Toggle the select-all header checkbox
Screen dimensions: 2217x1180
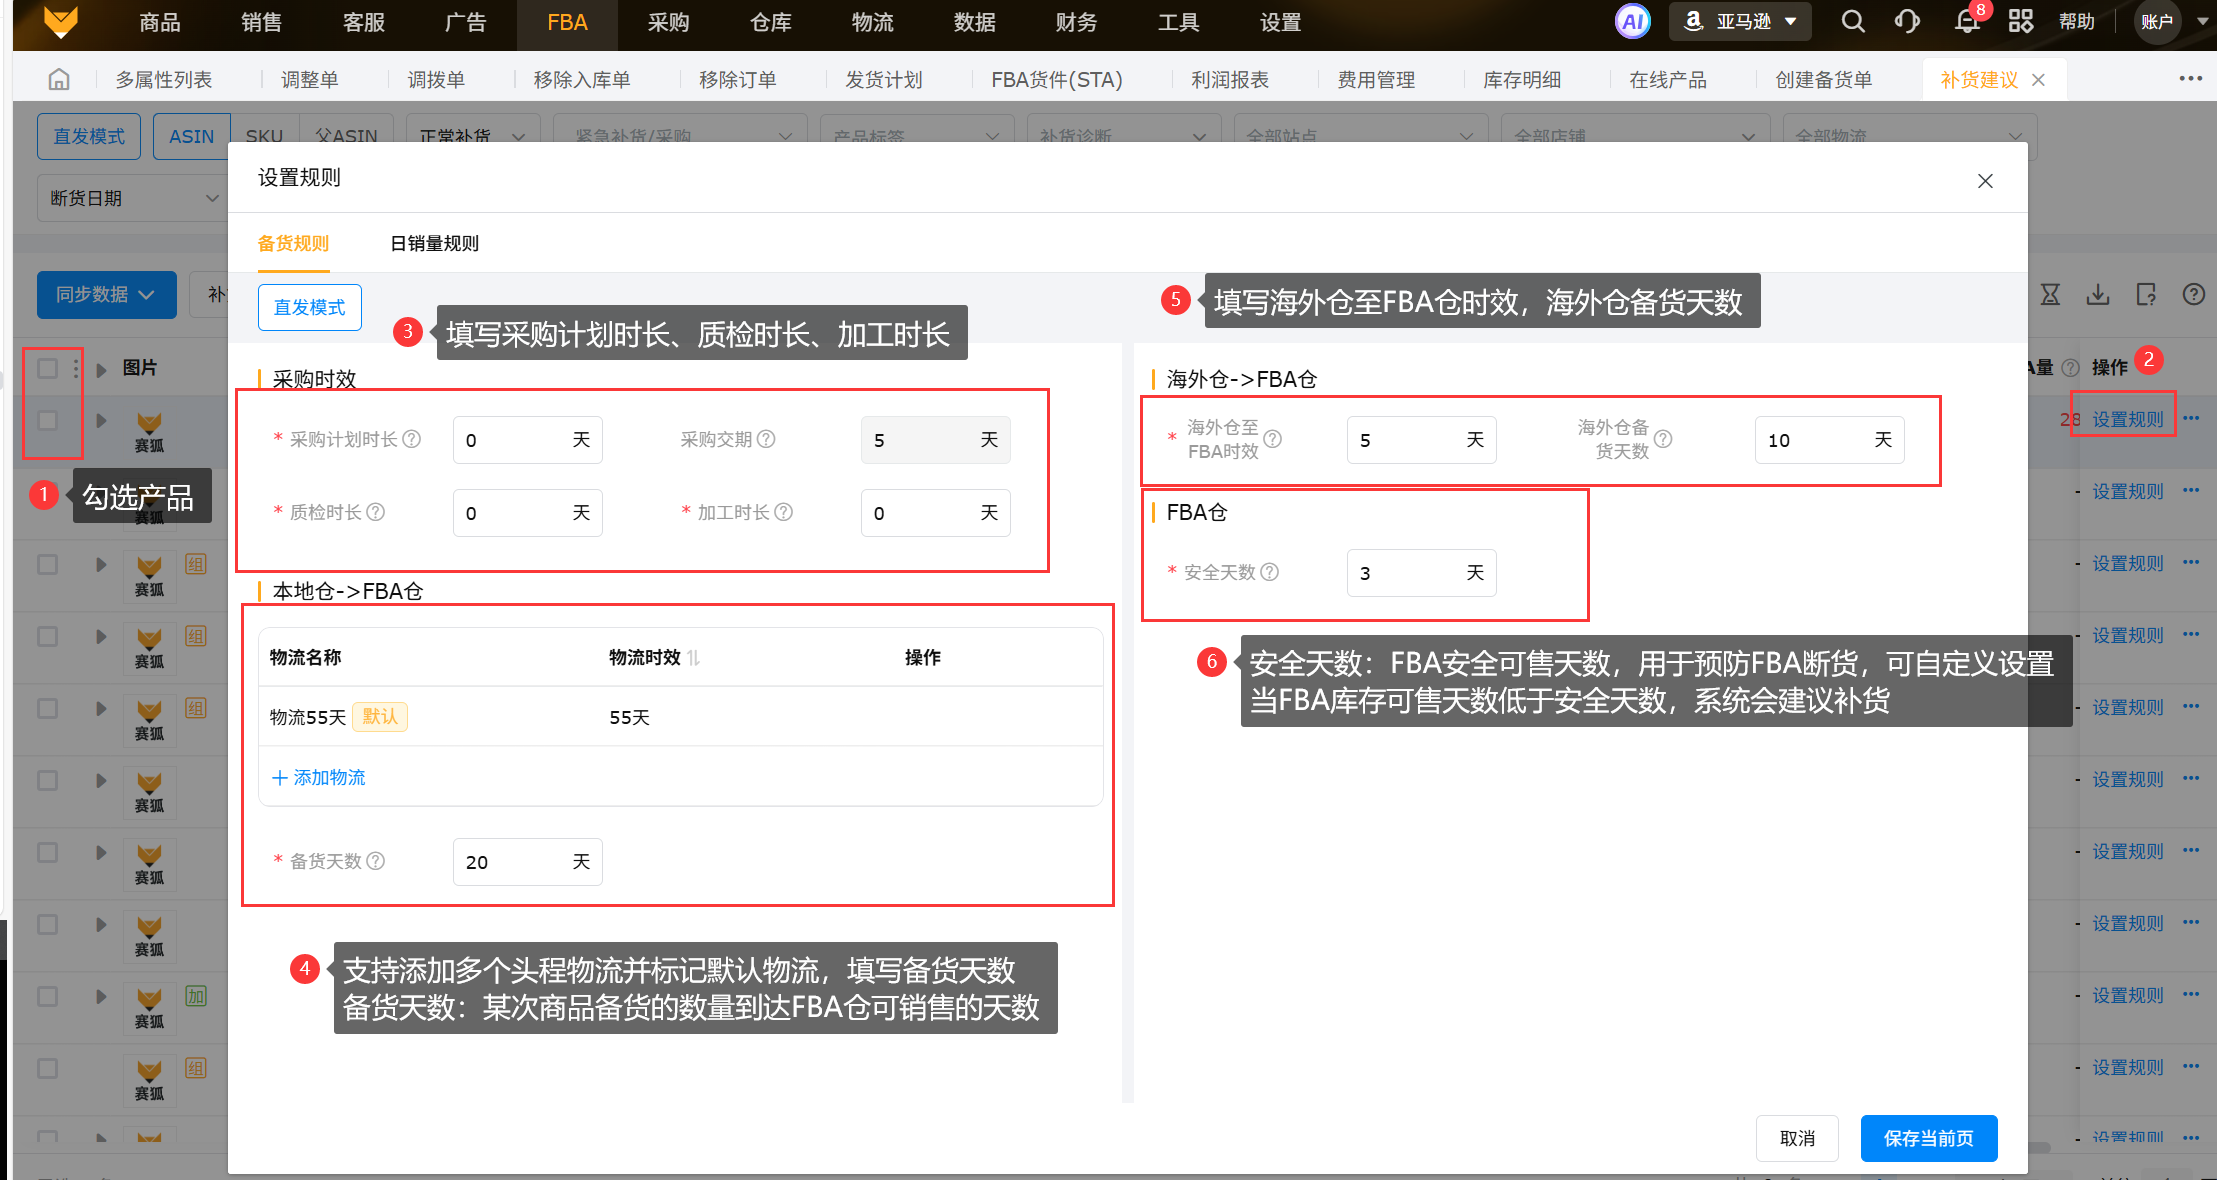[47, 368]
